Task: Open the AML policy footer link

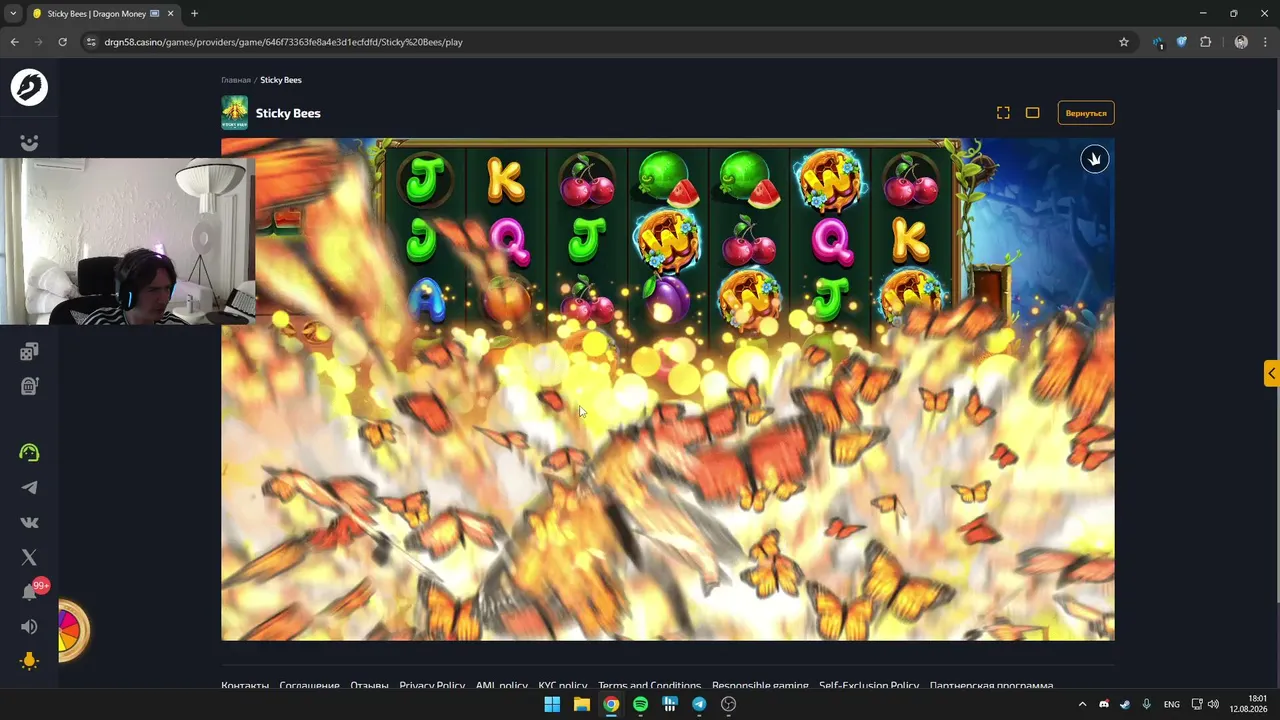Action: click(502, 685)
